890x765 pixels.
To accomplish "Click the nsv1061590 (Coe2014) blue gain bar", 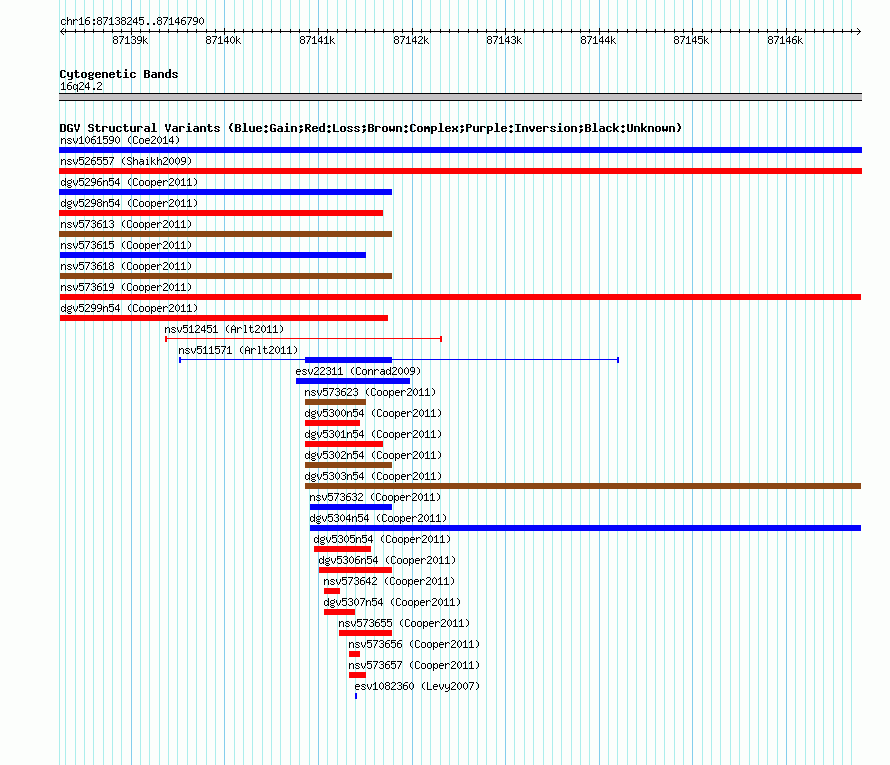I will (x=460, y=150).
